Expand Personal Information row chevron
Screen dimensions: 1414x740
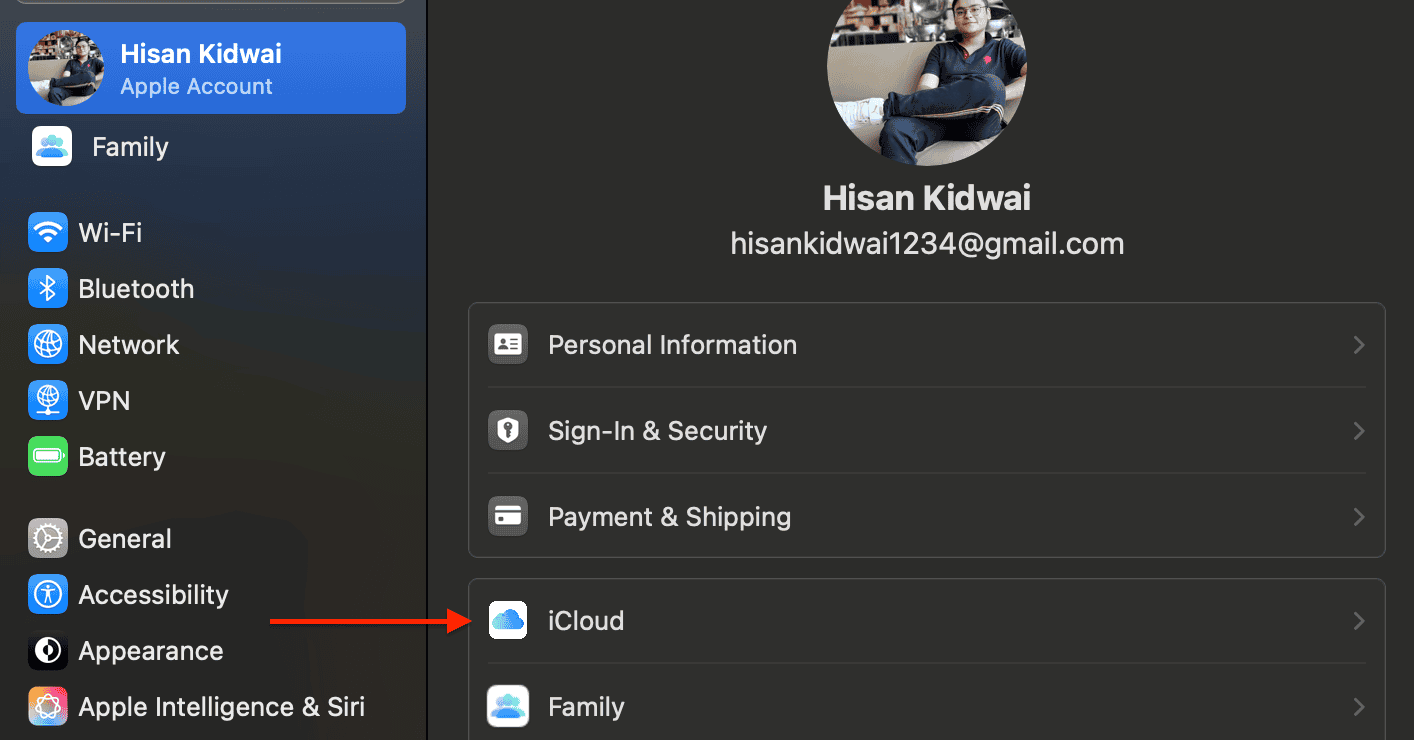pos(1359,345)
